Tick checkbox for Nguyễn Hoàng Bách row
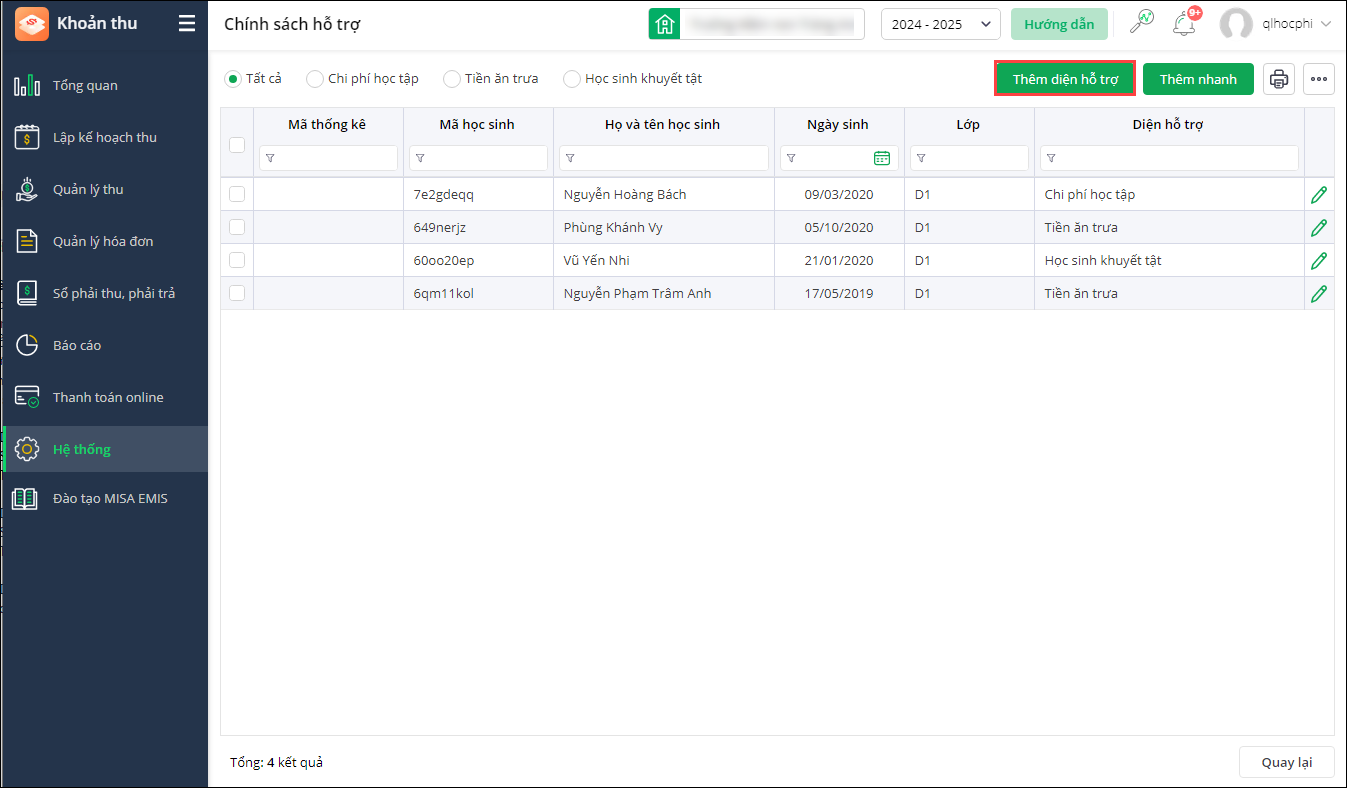 (x=237, y=194)
